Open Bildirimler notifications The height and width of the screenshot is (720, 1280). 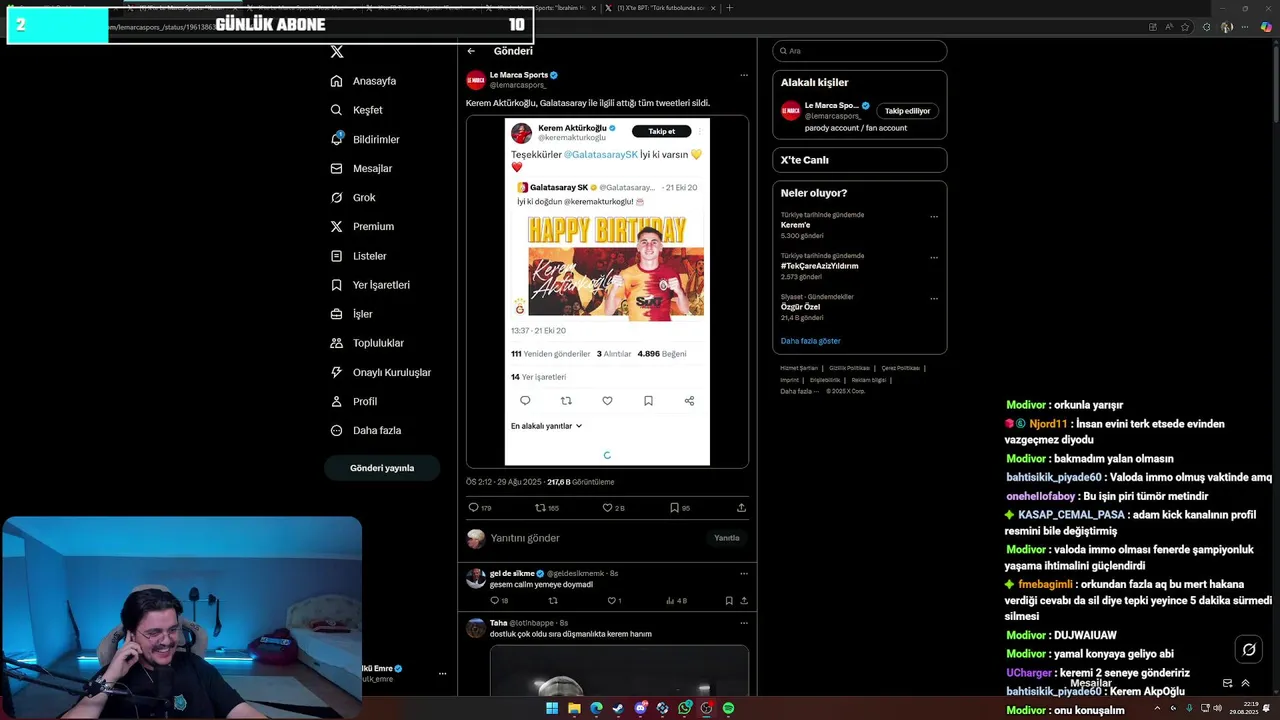click(x=365, y=139)
